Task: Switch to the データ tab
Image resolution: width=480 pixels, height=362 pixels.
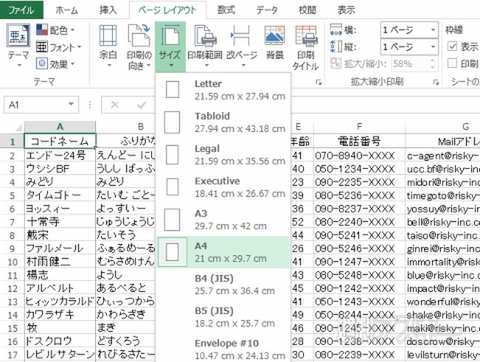Action: [266, 10]
